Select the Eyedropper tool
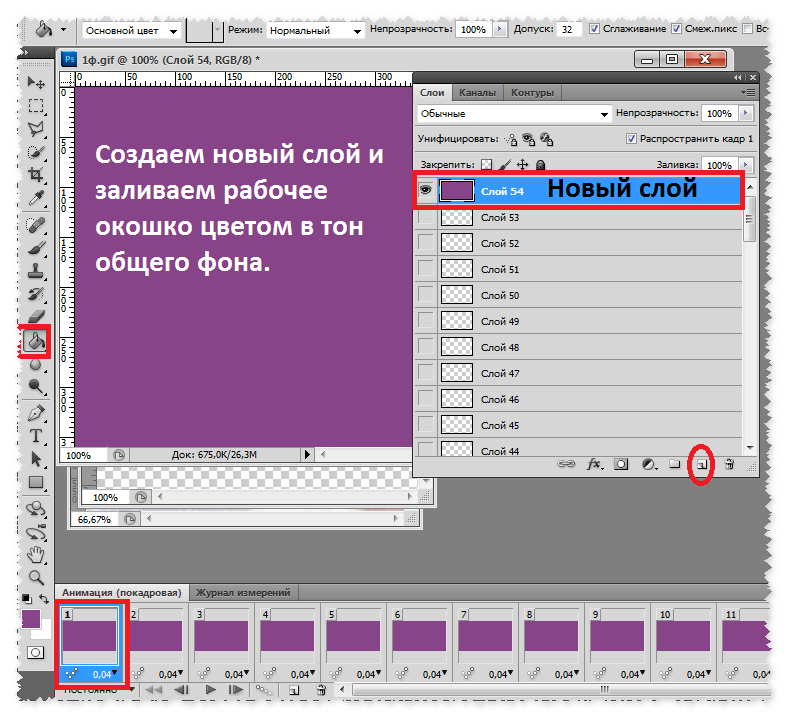The height and width of the screenshot is (720, 788). coord(36,198)
